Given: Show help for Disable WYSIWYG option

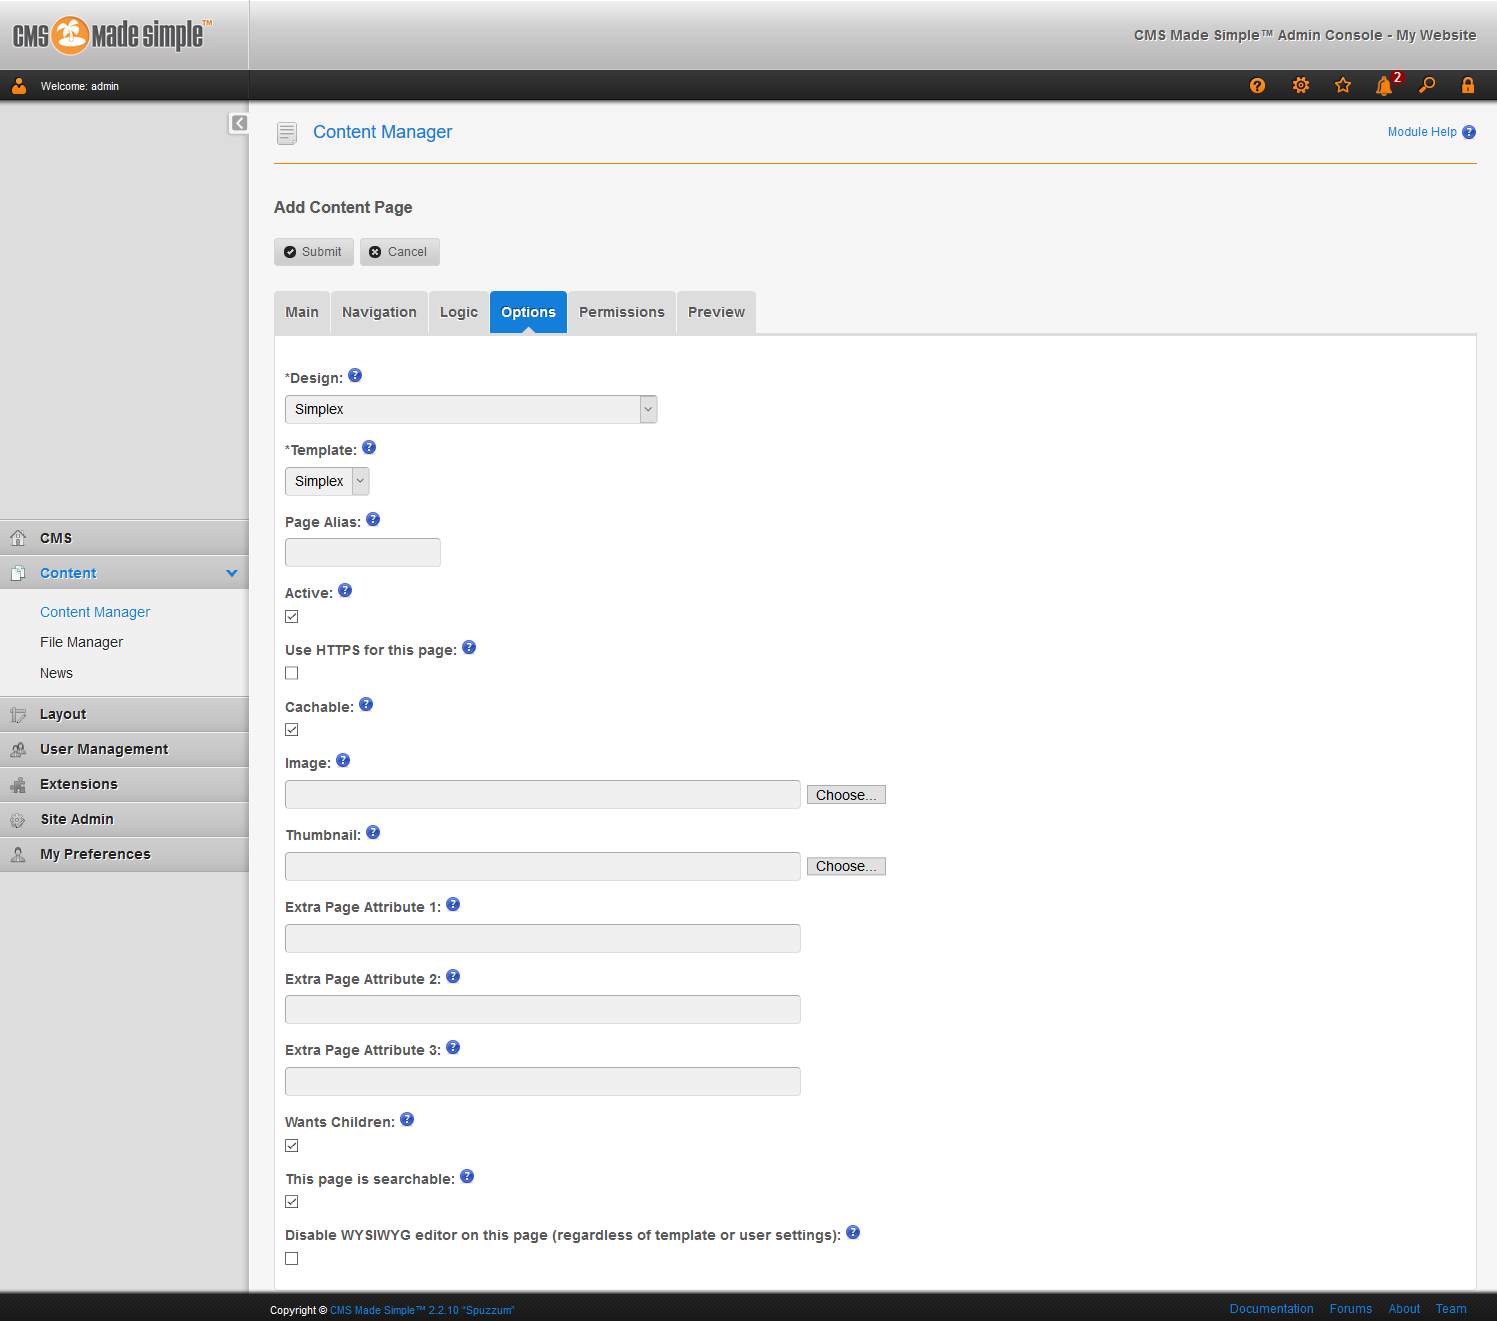Looking at the screenshot, I should tap(853, 1233).
